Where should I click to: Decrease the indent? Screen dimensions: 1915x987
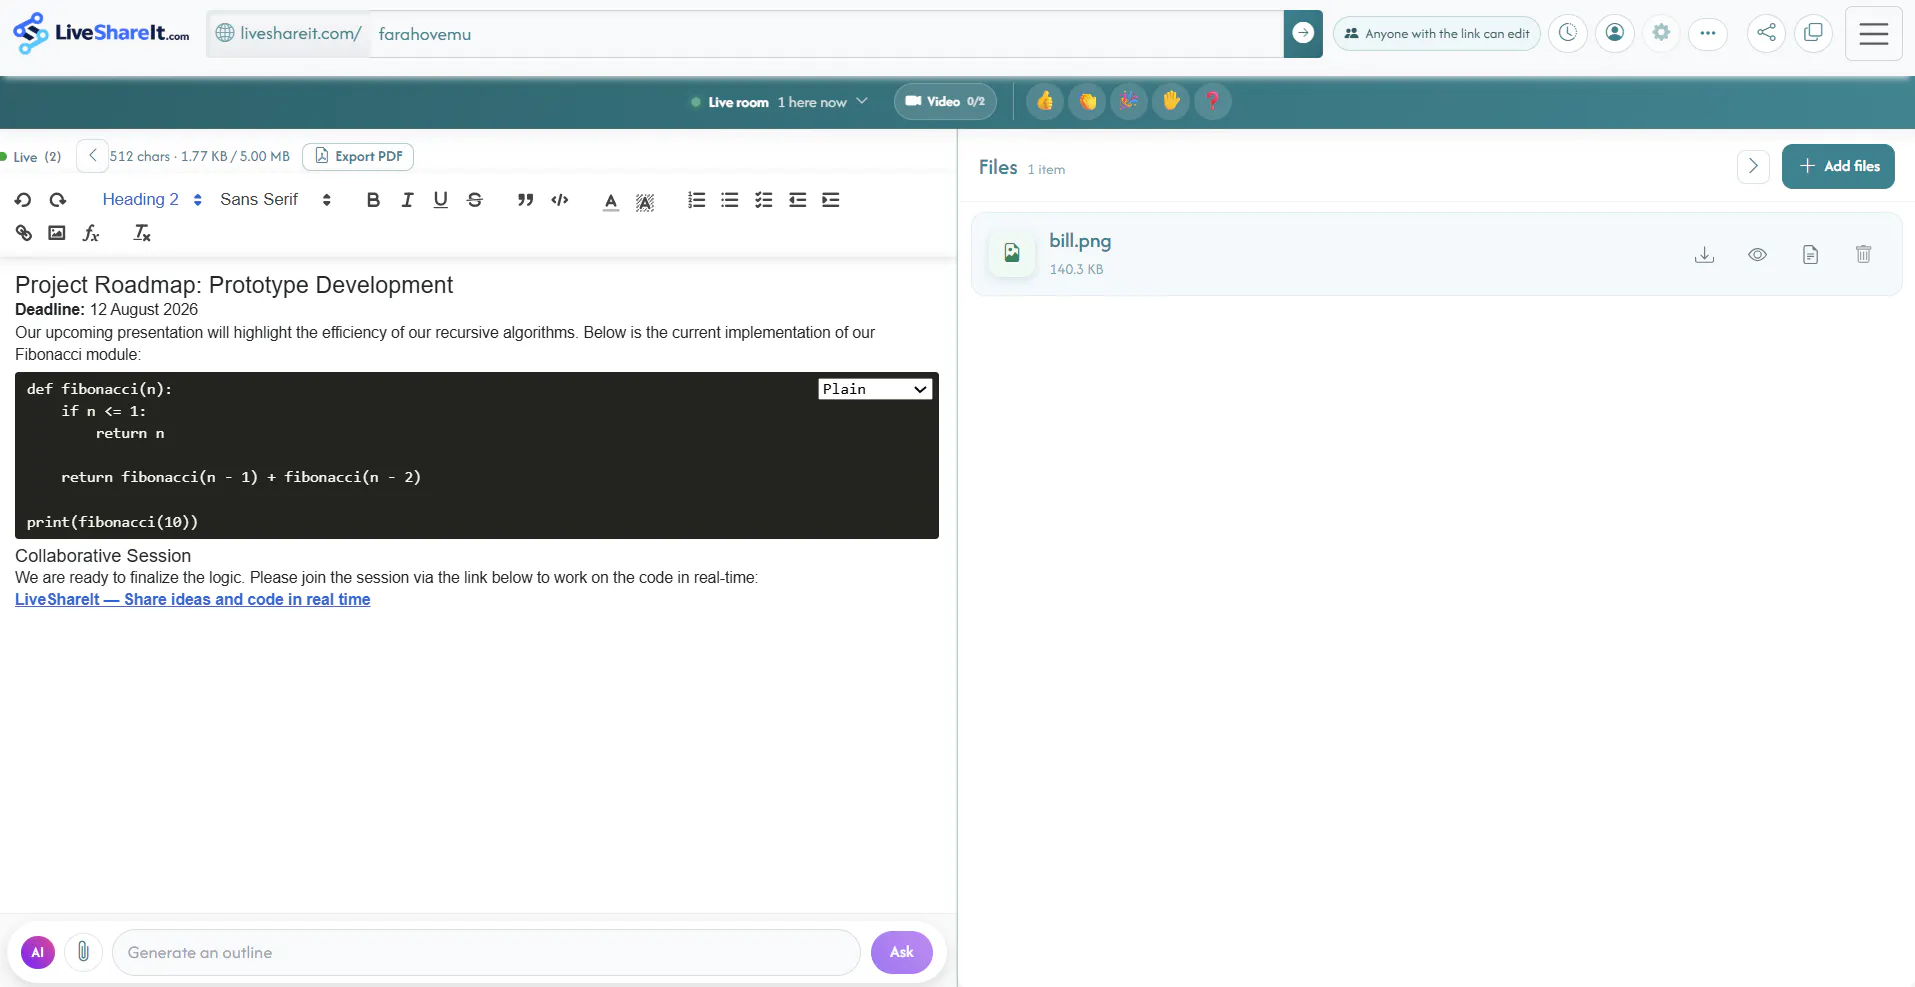tap(797, 200)
